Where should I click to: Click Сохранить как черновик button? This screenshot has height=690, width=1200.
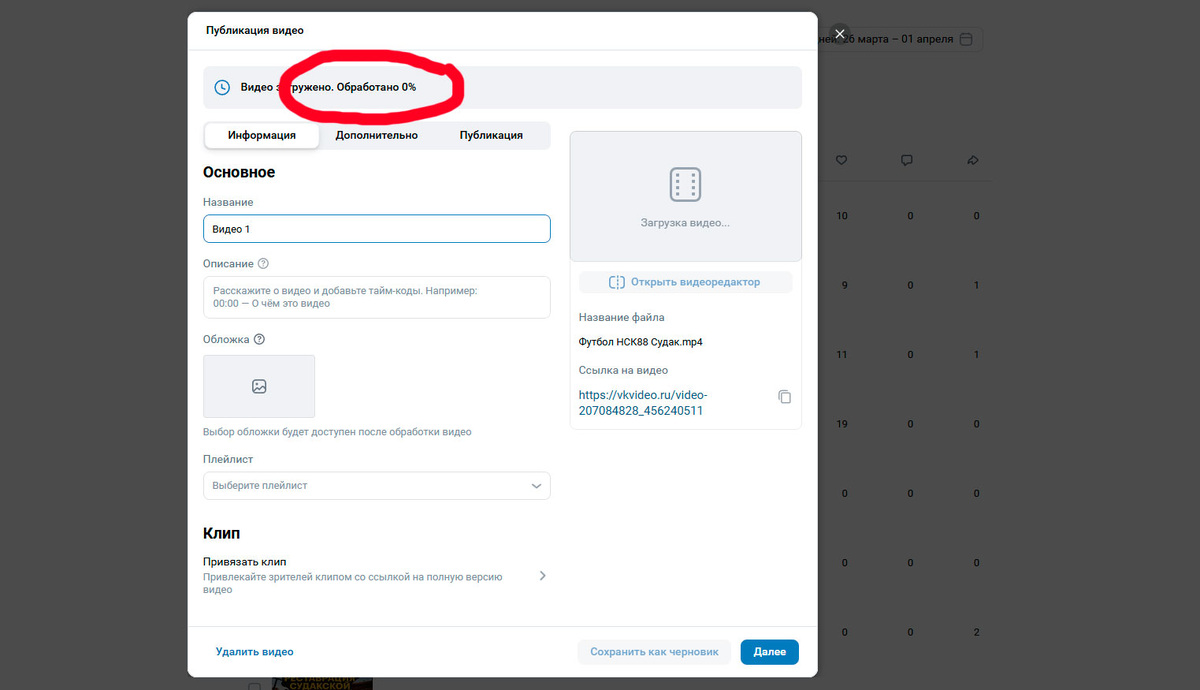point(654,652)
